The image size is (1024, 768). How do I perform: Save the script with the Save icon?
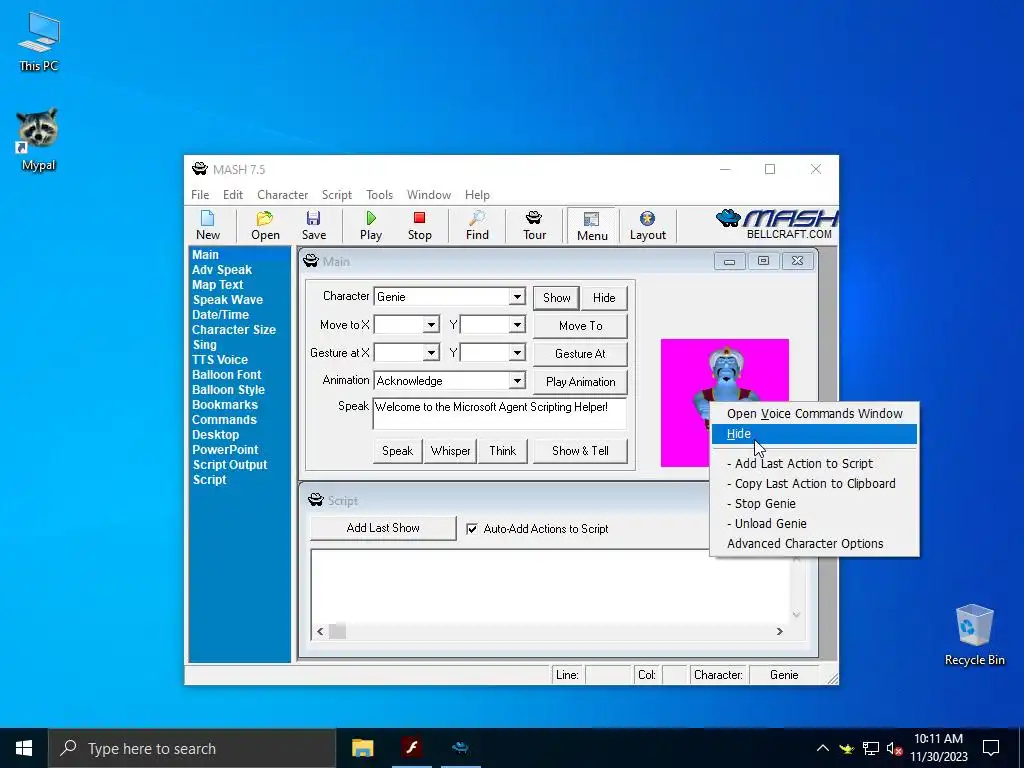(313, 226)
